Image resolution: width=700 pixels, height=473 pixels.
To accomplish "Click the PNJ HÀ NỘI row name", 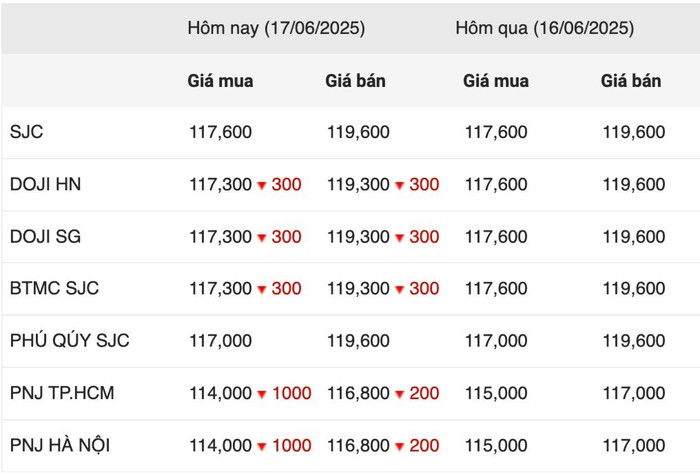I will pyautogui.click(x=60, y=445).
